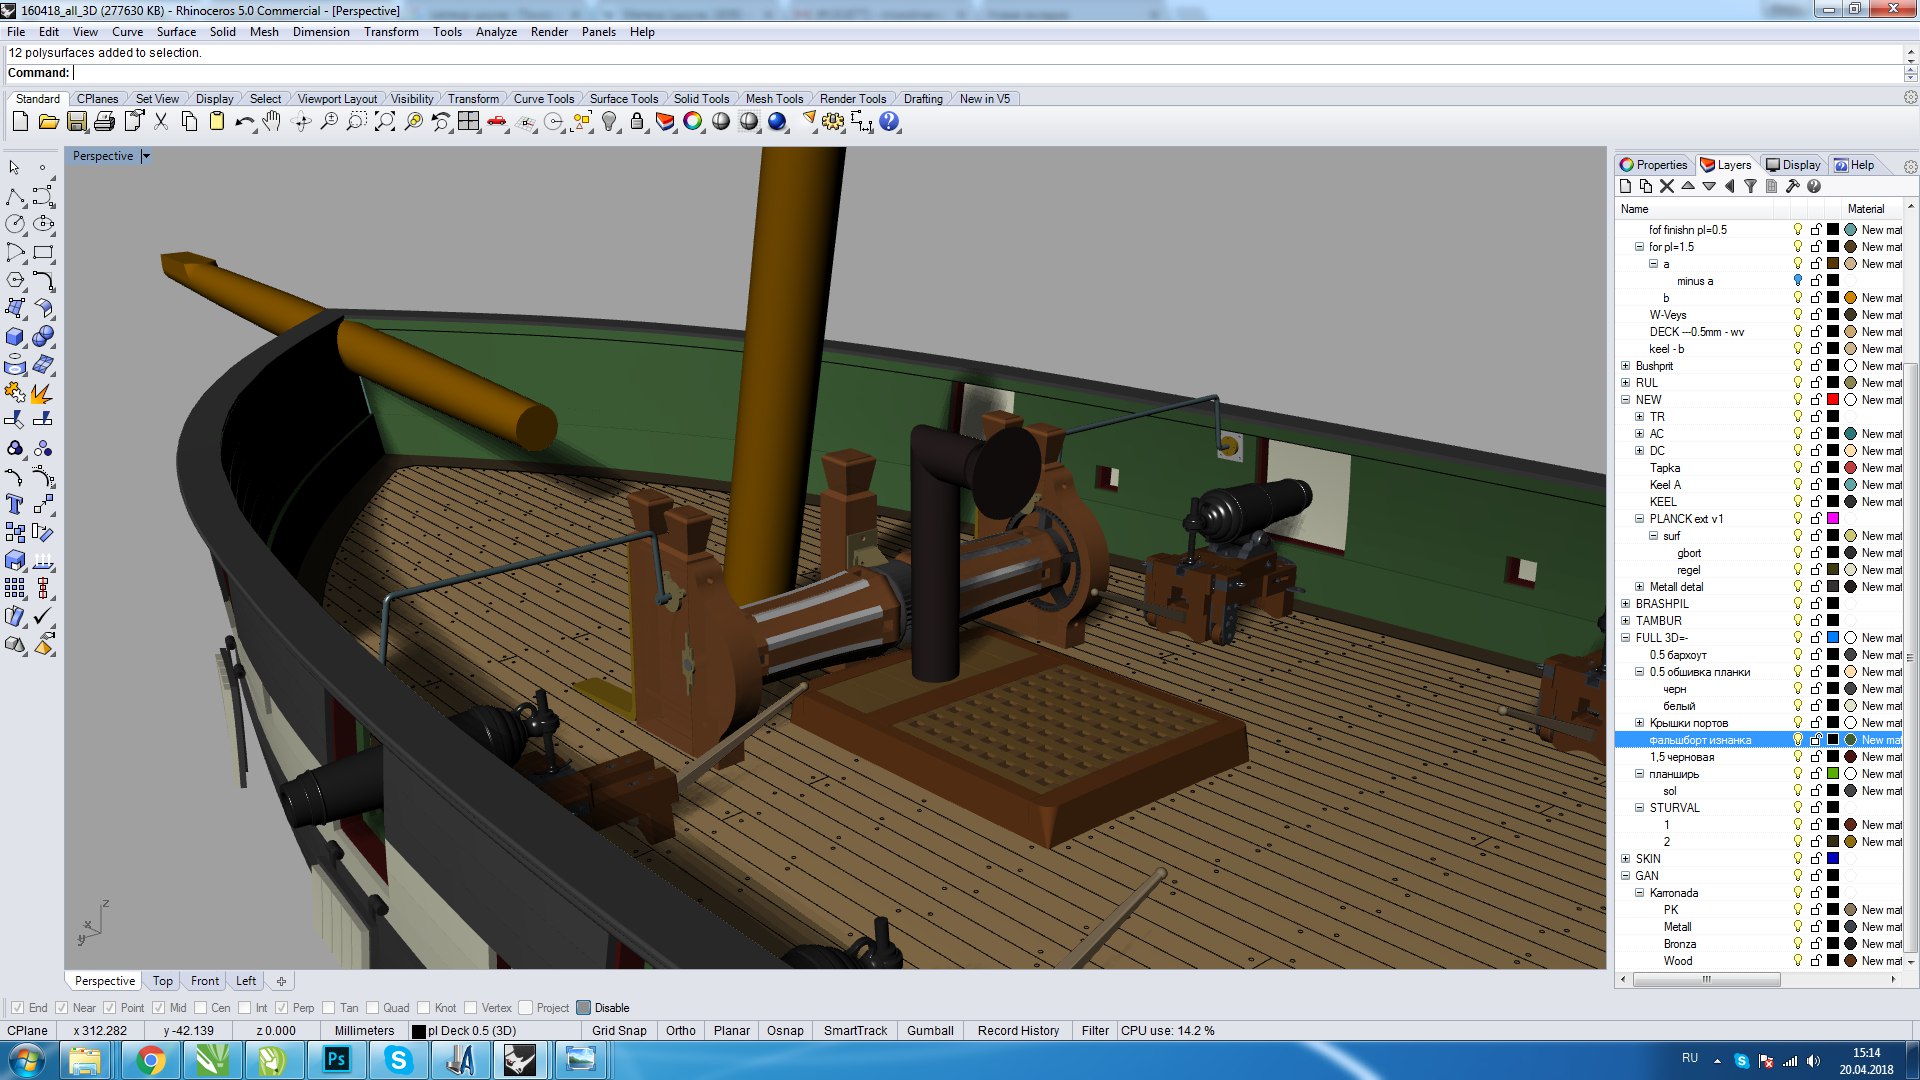Image resolution: width=1920 pixels, height=1080 pixels.
Task: Toggle Gumball in status bar
Action: [x=930, y=1031]
